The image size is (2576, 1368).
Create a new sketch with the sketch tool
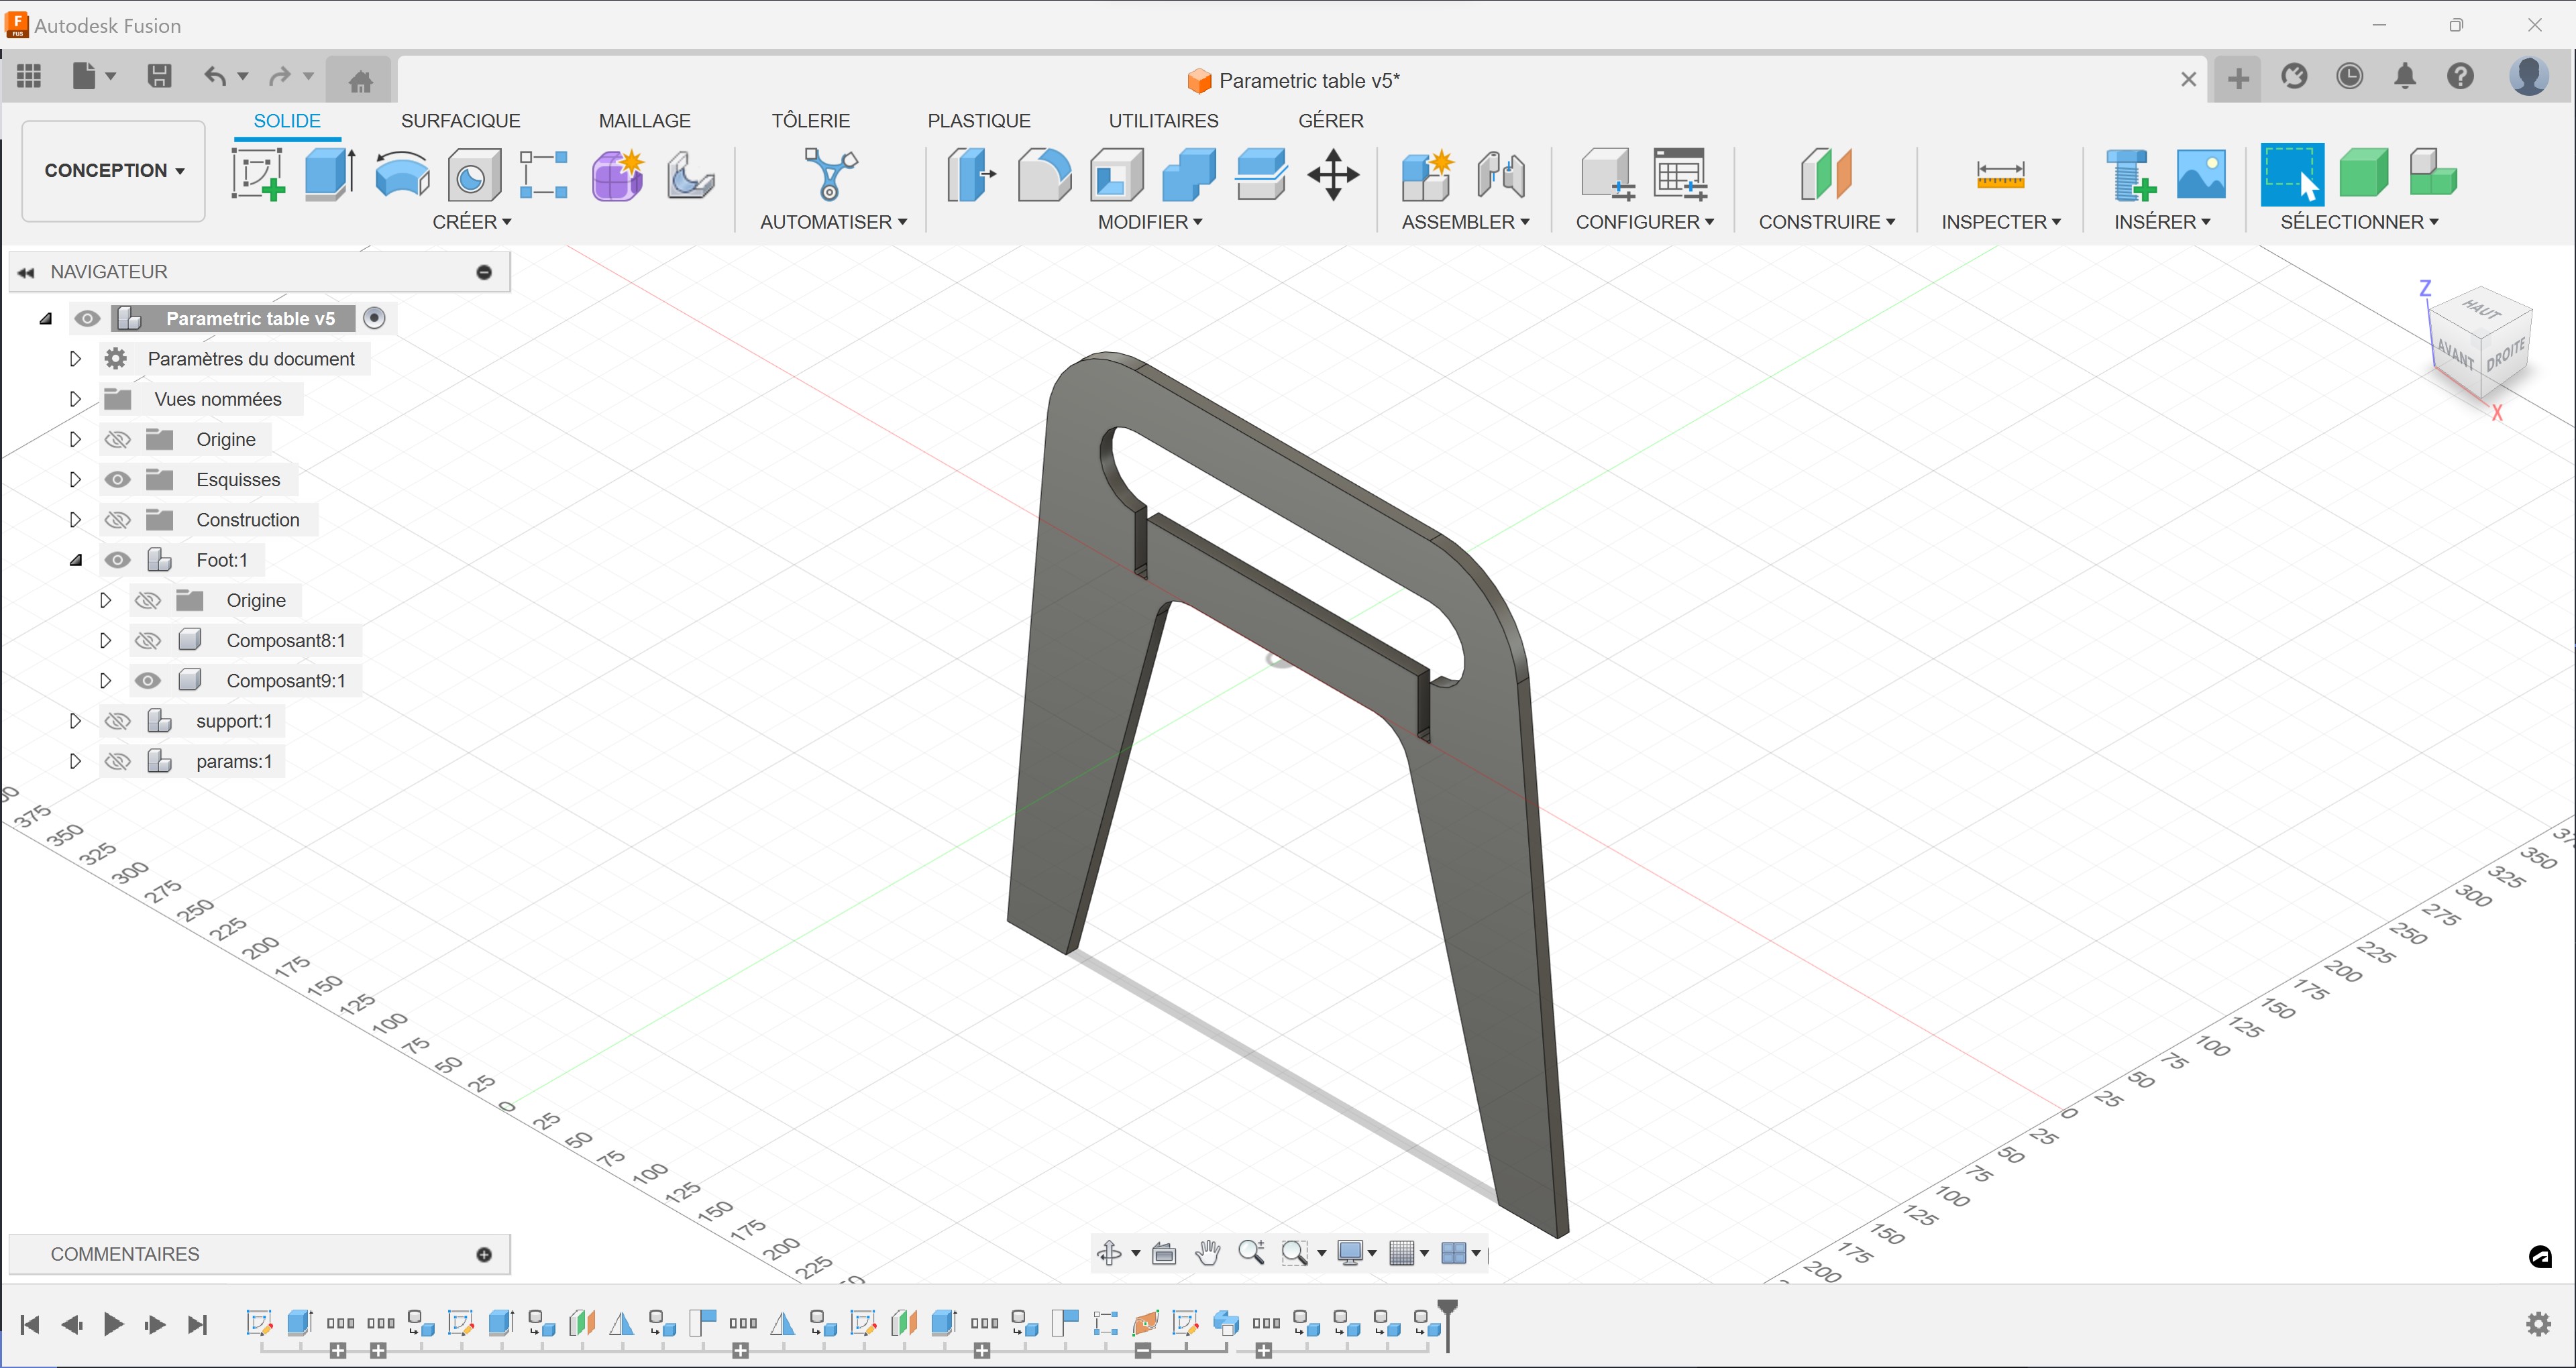(258, 175)
